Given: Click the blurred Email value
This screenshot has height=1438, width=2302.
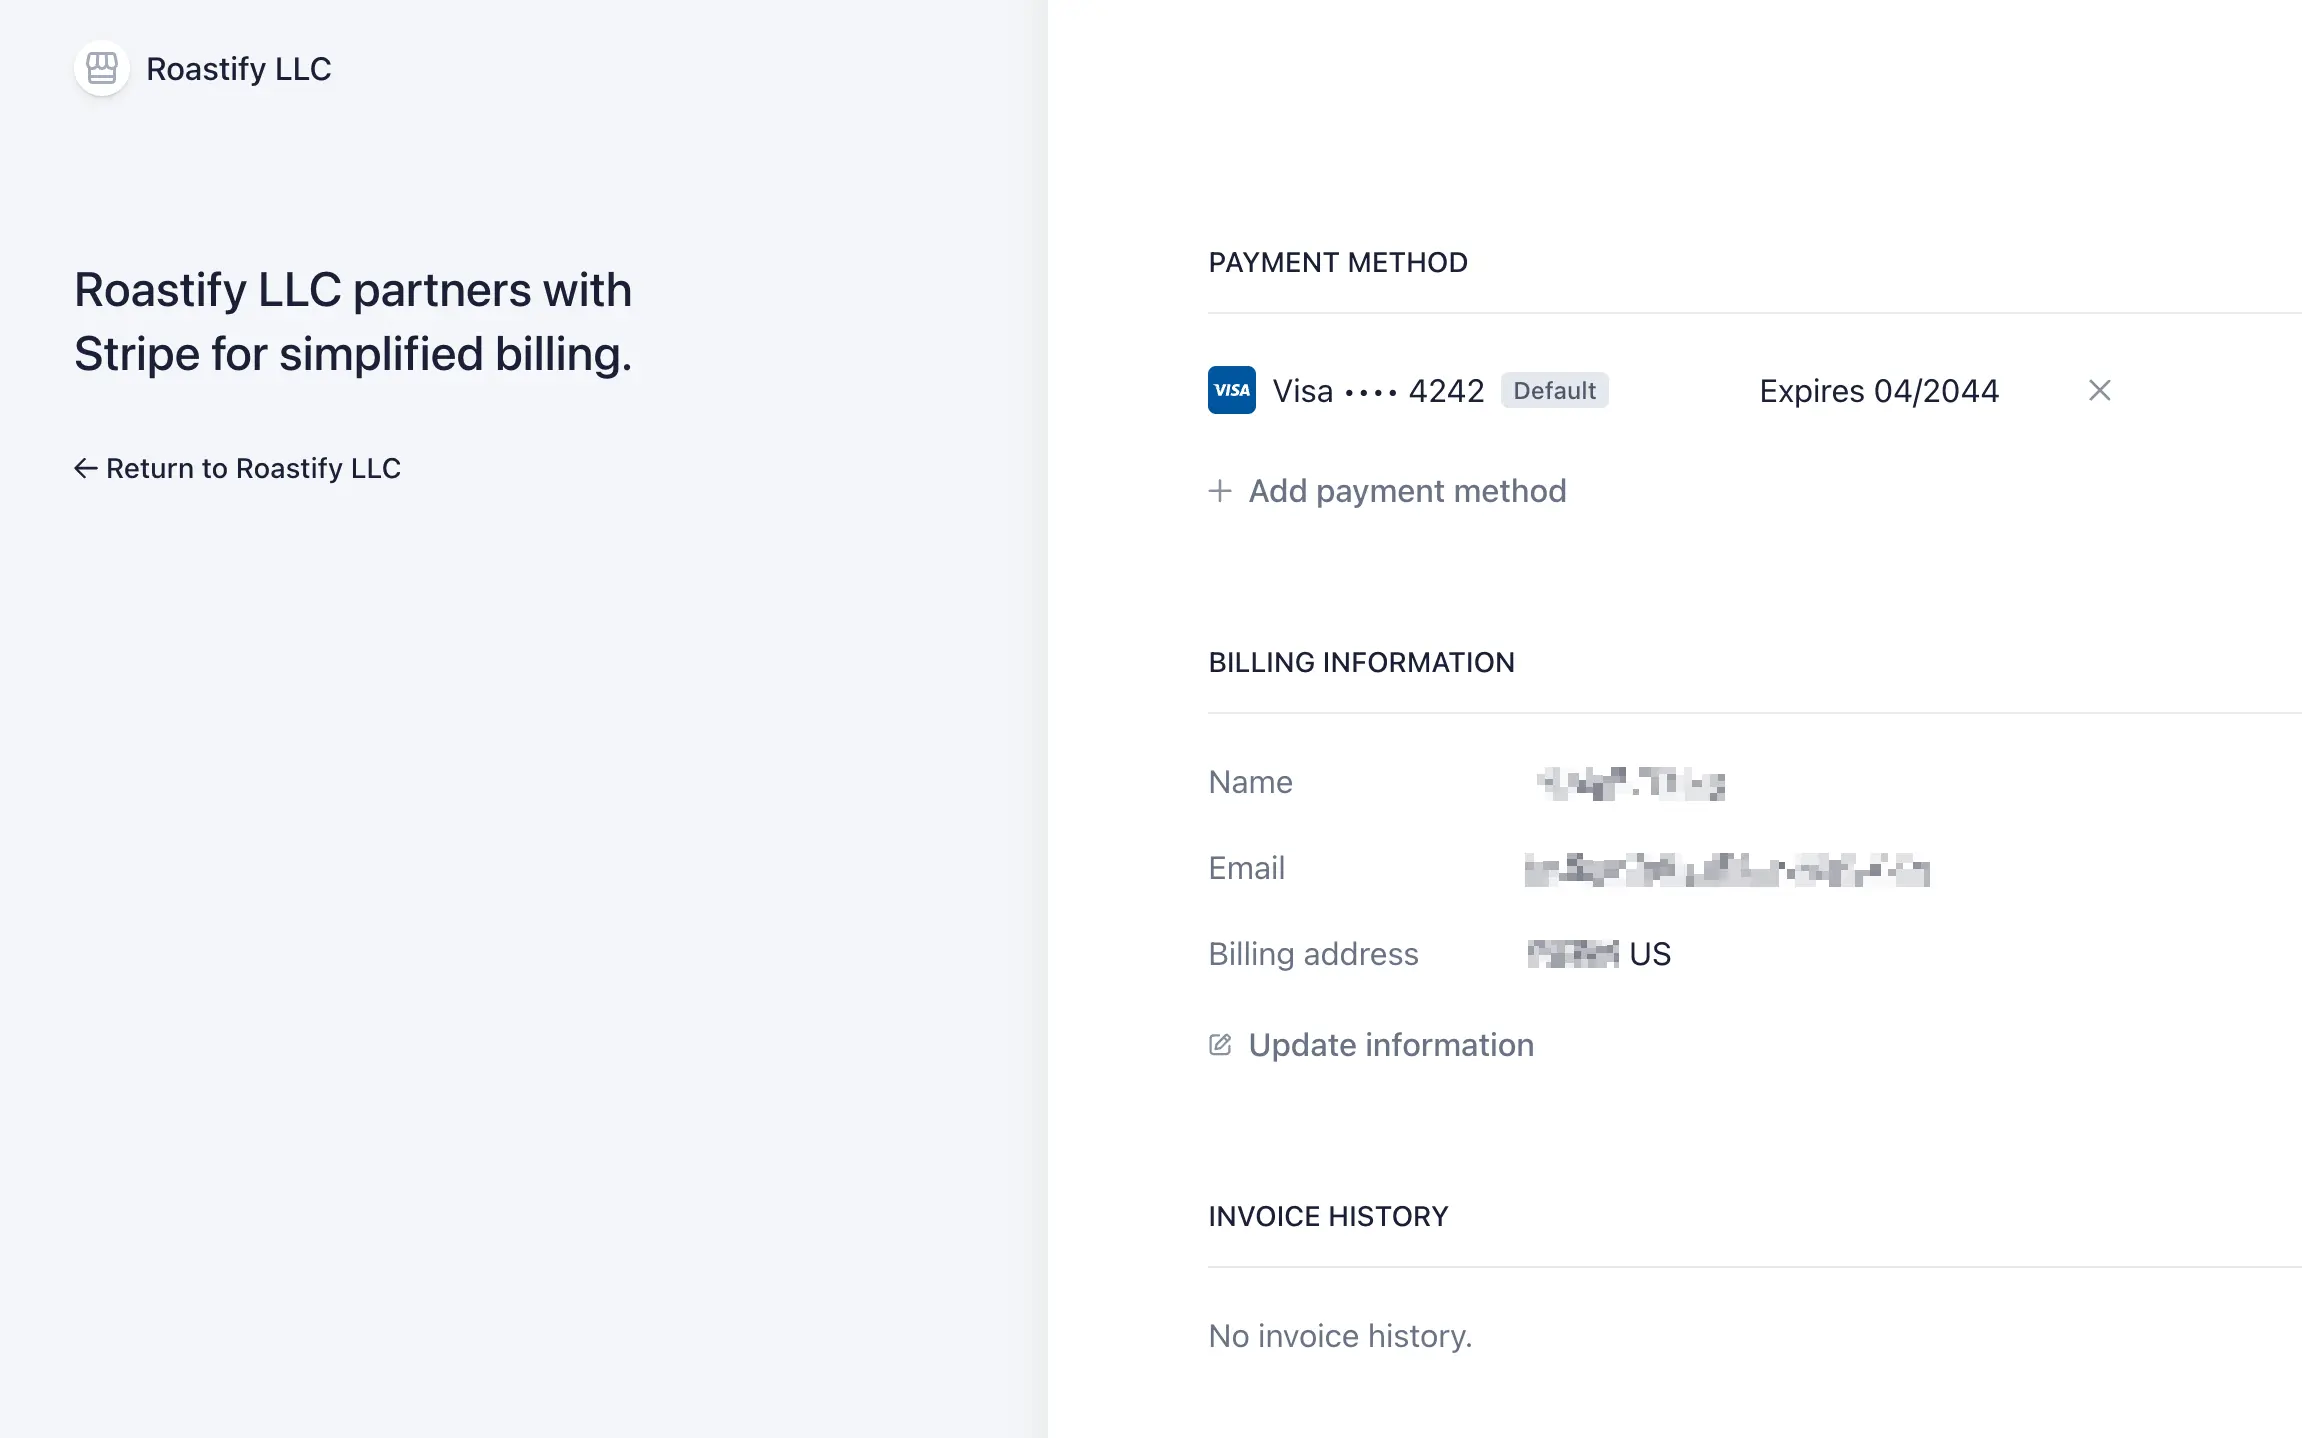Looking at the screenshot, I should (x=1726, y=869).
